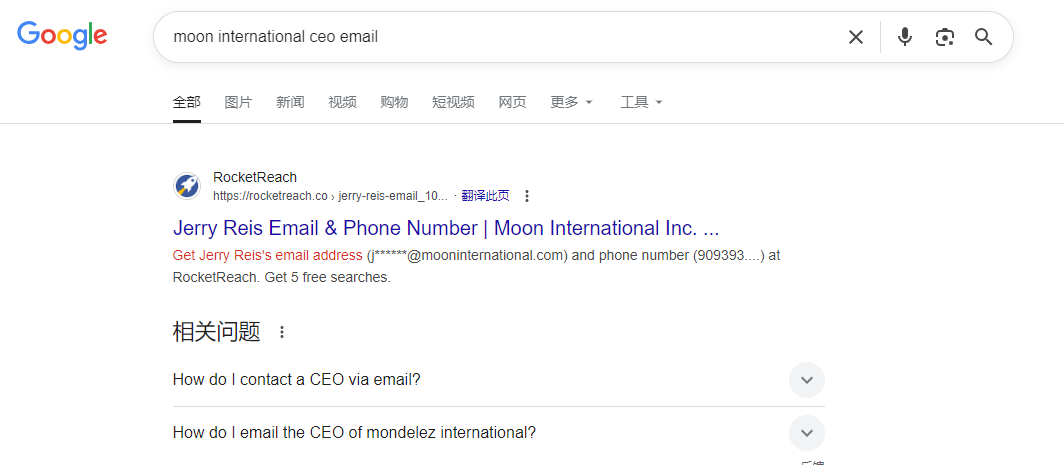Open the Google logo homepage
Viewport: 1064px width, 465px height.
62,35
